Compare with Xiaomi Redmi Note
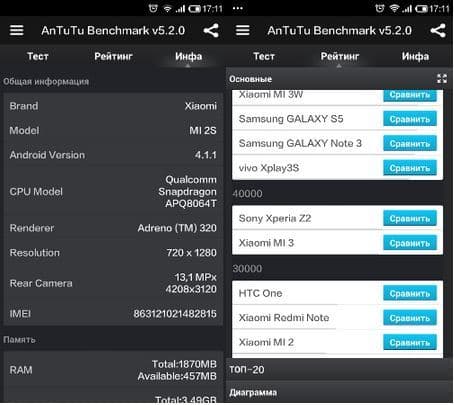The image size is (454, 405). pos(410,318)
